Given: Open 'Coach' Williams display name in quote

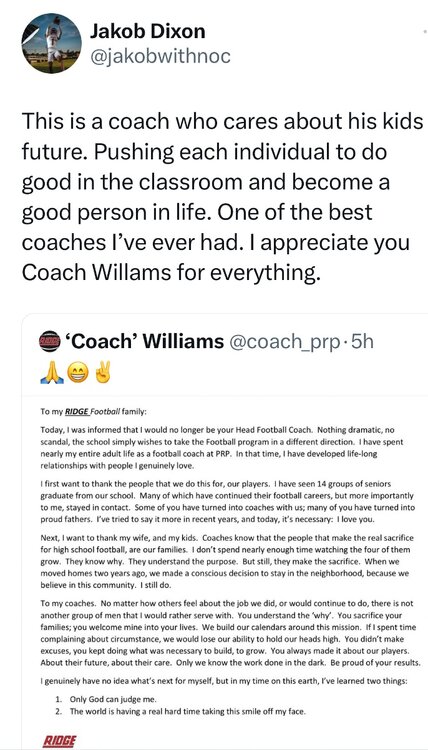Looking at the screenshot, I should pos(144,342).
